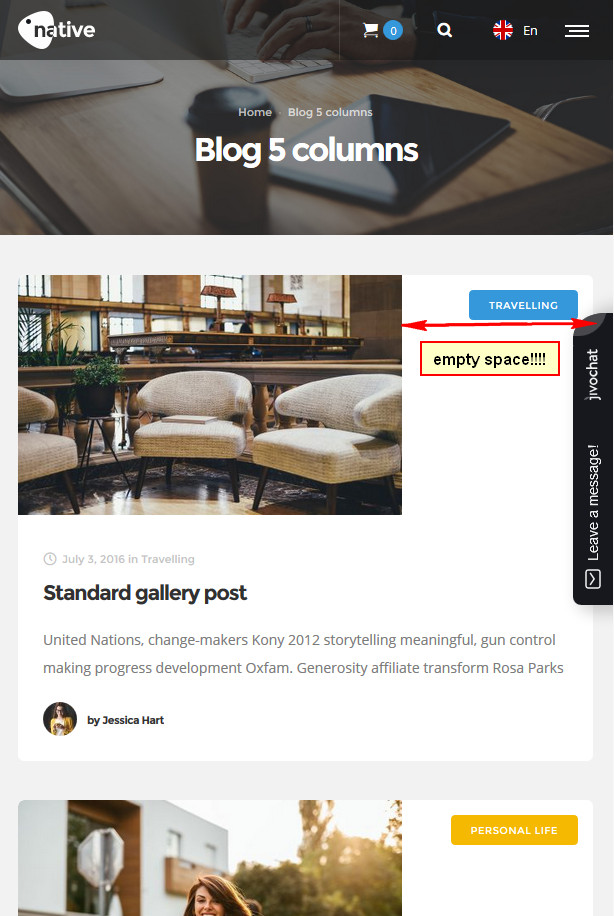Screen dimensions: 614x916
Task: Open the search magnifier icon
Action: coord(445,30)
